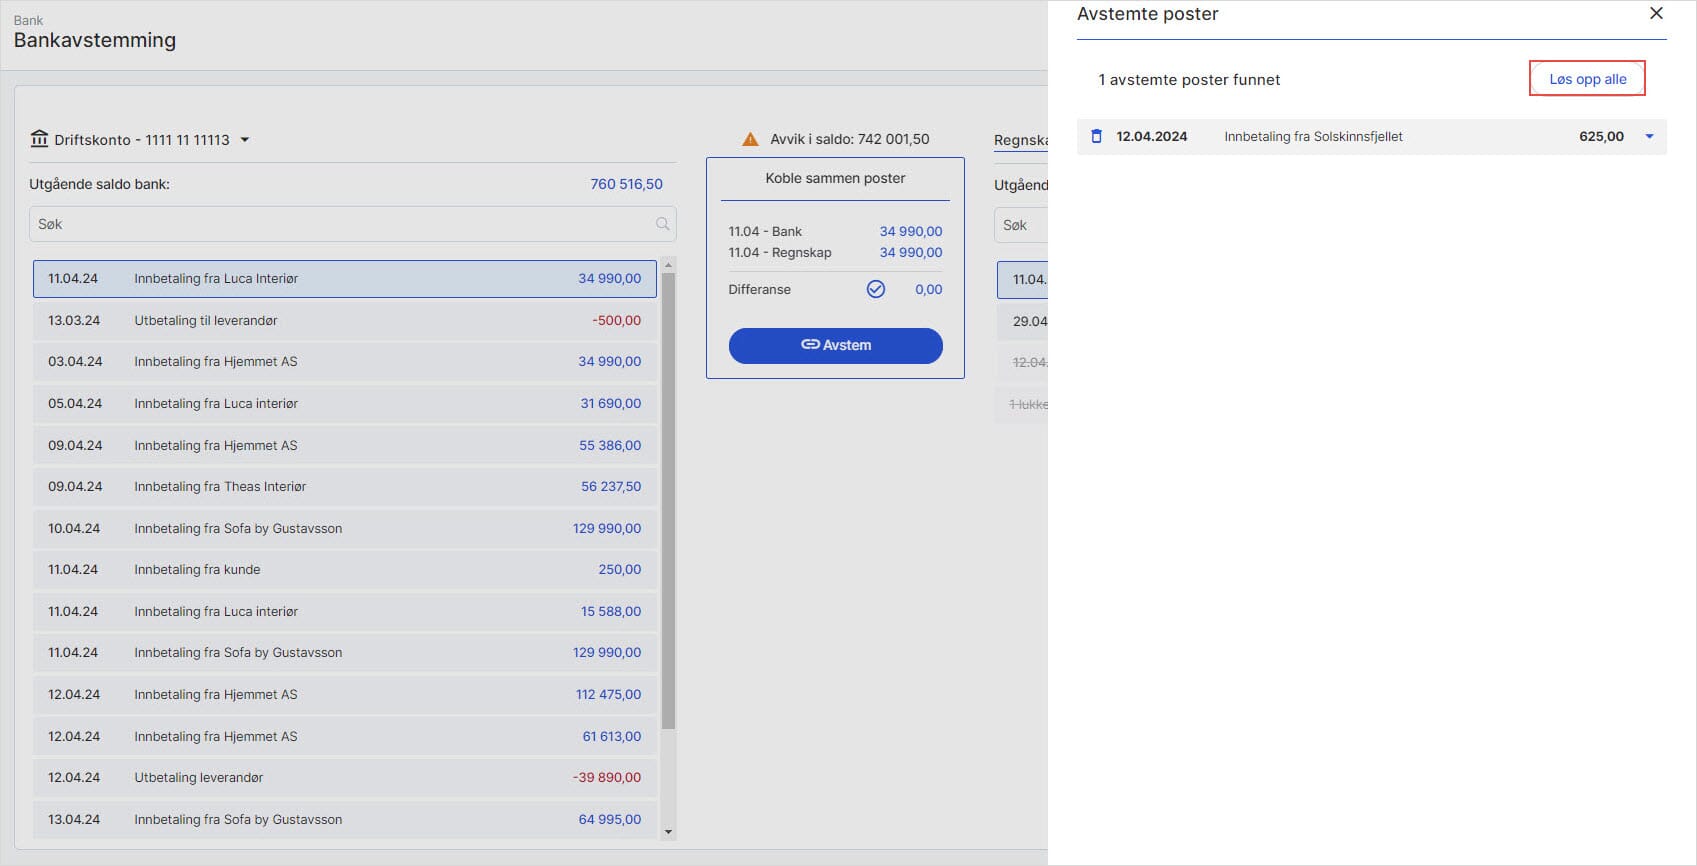Image resolution: width=1697 pixels, height=866 pixels.
Task: Close the Avstemte poster panel
Action: [1656, 14]
